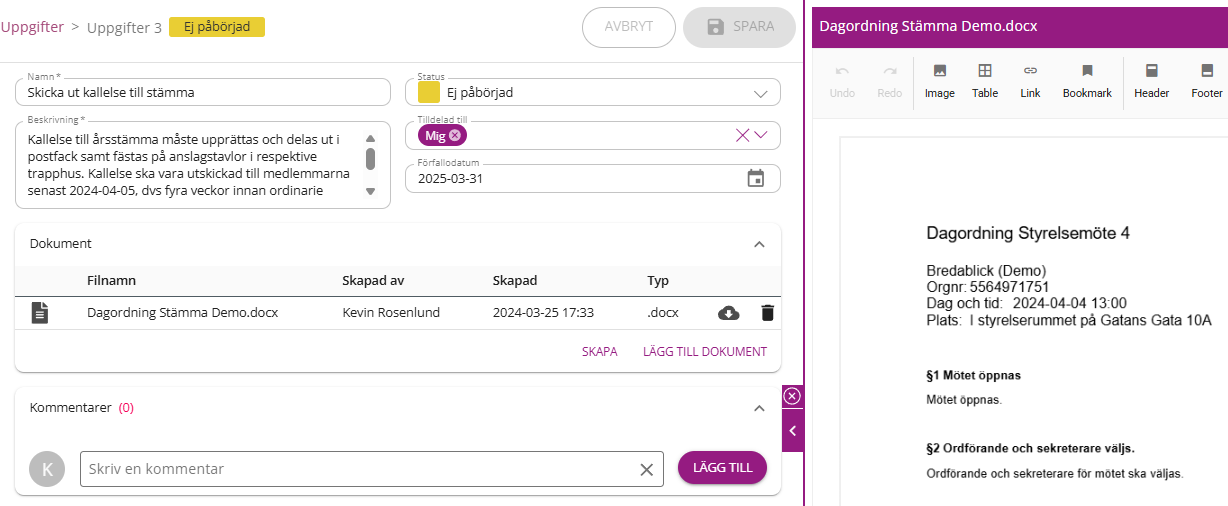Click the yellow status color swatch

[428, 92]
